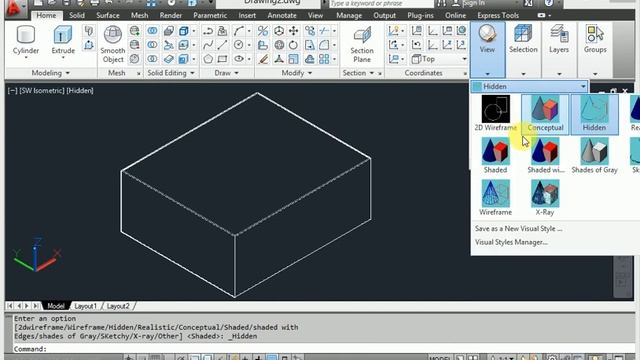Viewport: 640px width, 360px height.
Task: Switch to the Mesh ribbon tab
Action: 139,15
